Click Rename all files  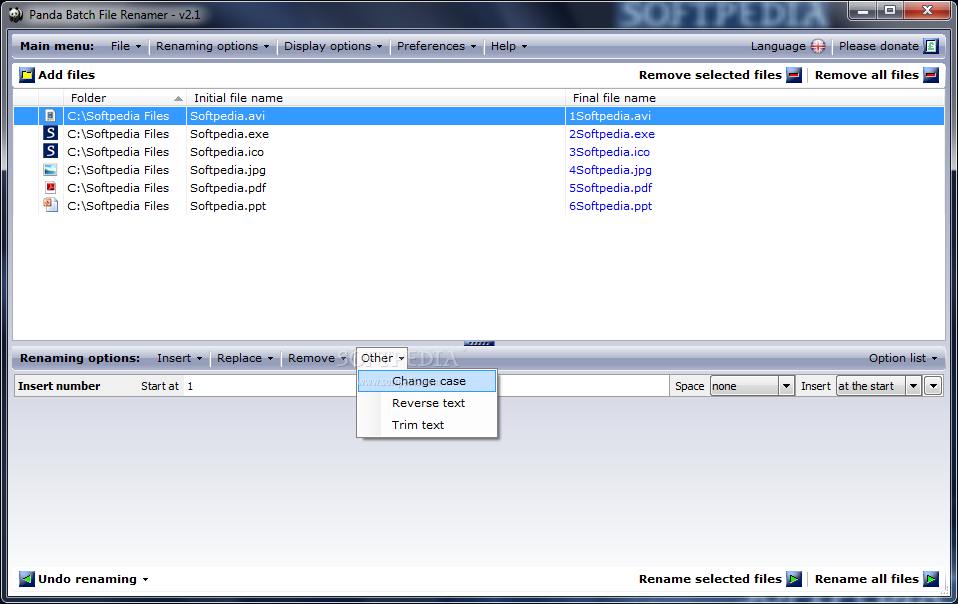tap(877, 579)
